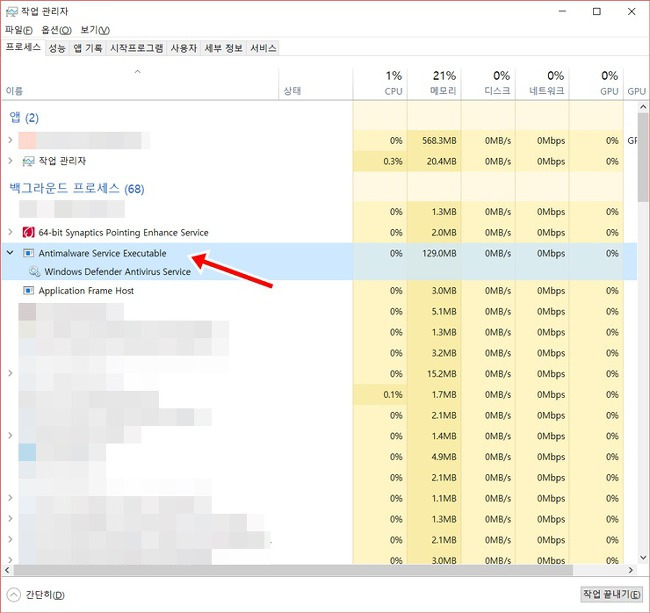Expand the blurred process row using 15.2MB

[10, 373]
